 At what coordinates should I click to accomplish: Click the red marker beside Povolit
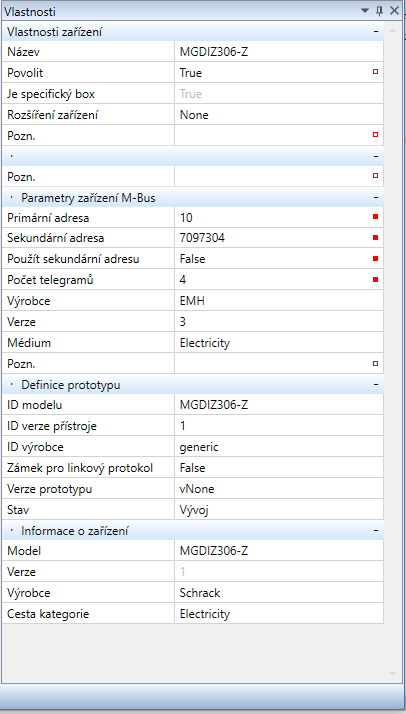[x=376, y=72]
